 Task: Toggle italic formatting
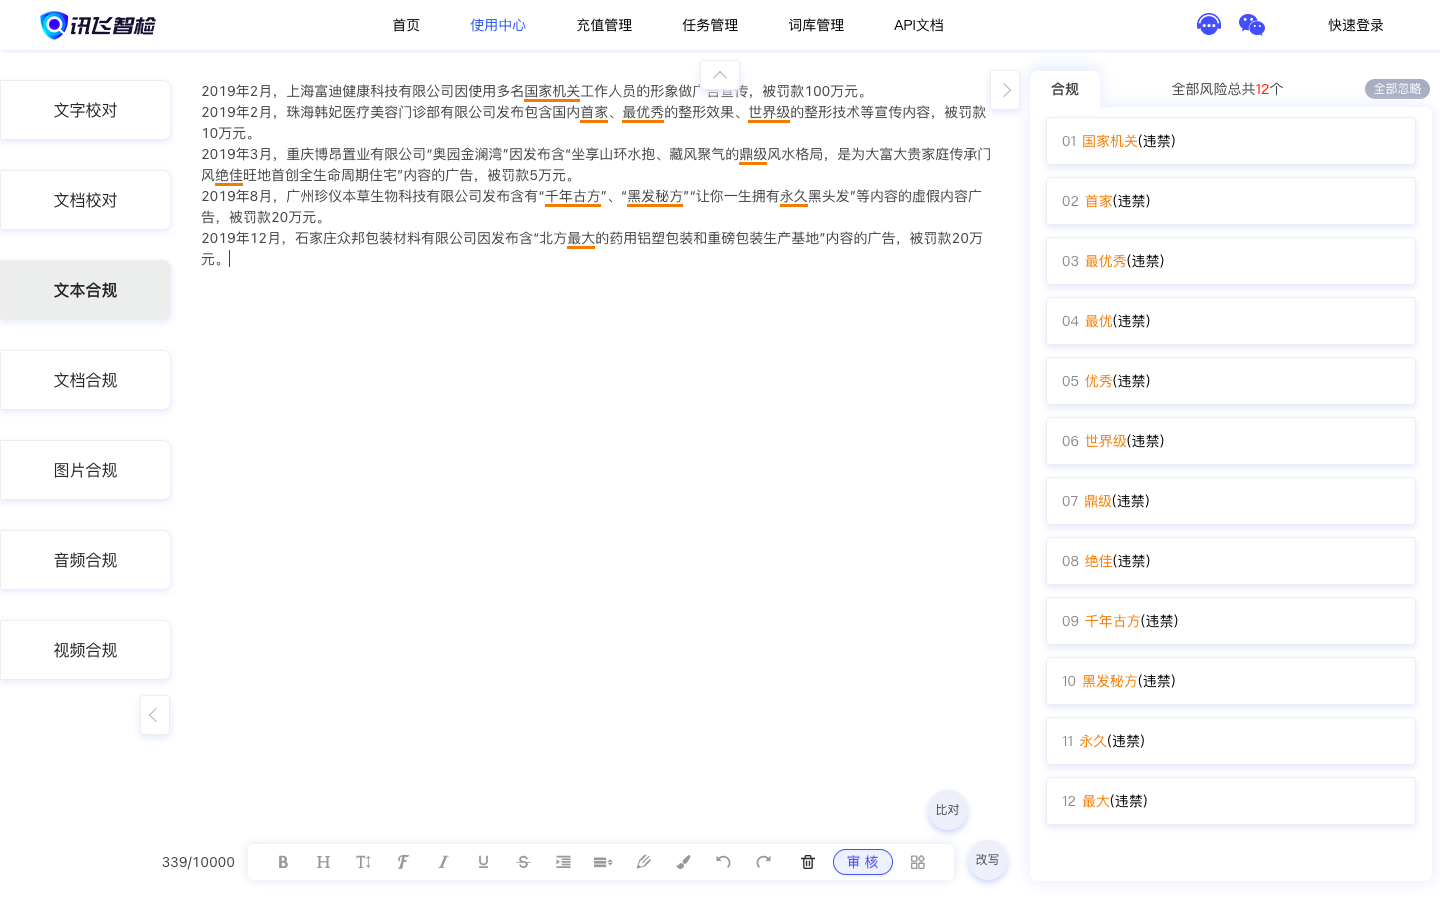[x=443, y=862]
